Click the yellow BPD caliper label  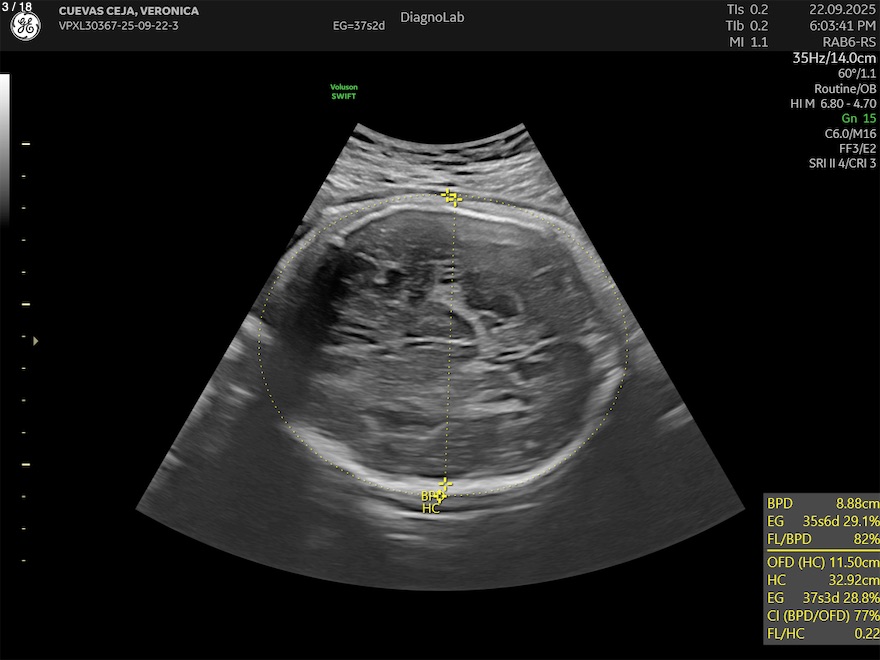pos(430,496)
